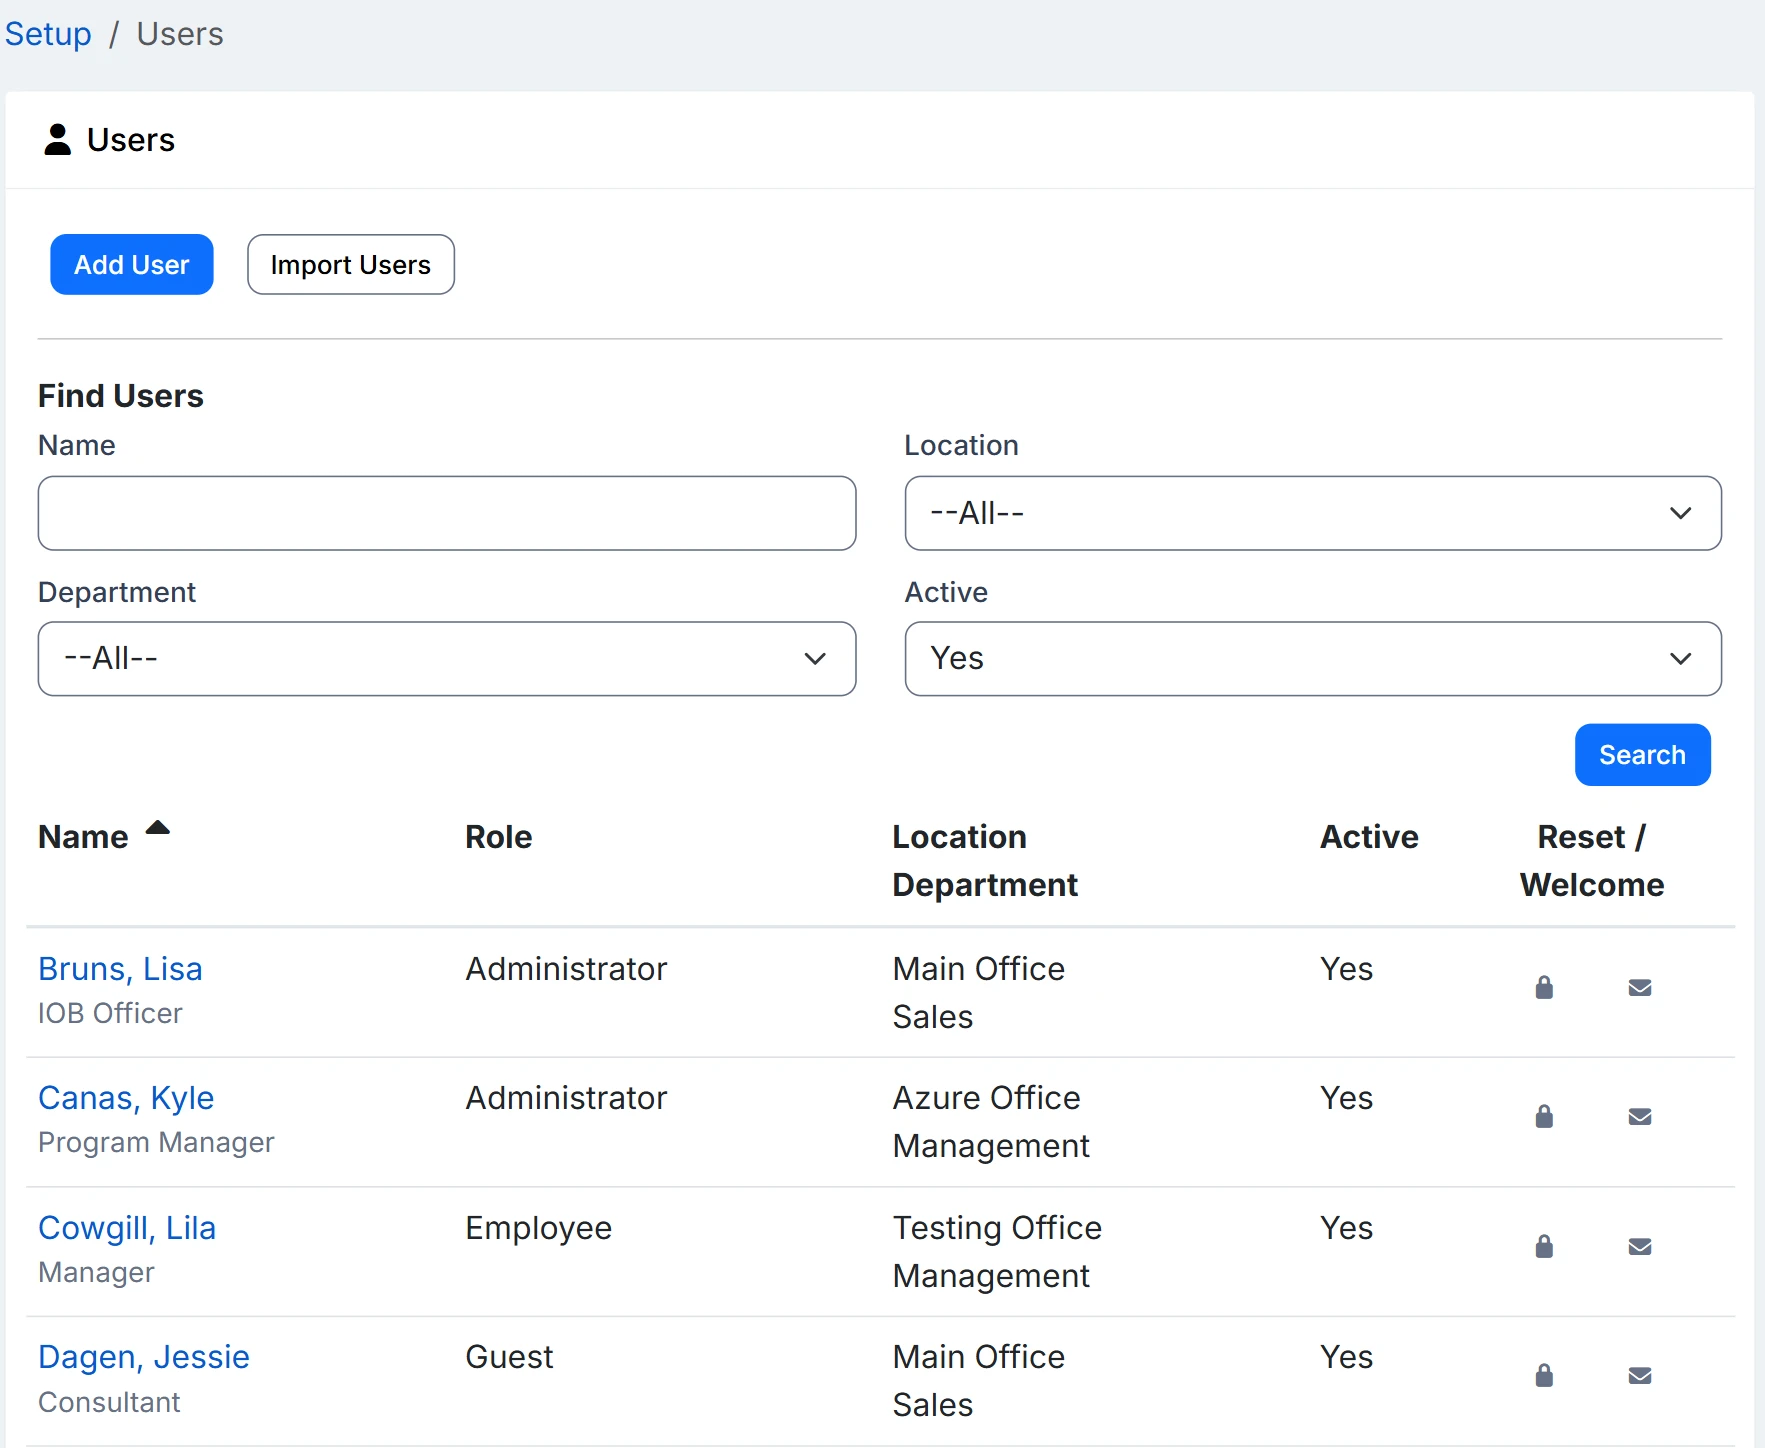Click the lock reset icon for Dagen, Jessie

coord(1544,1376)
